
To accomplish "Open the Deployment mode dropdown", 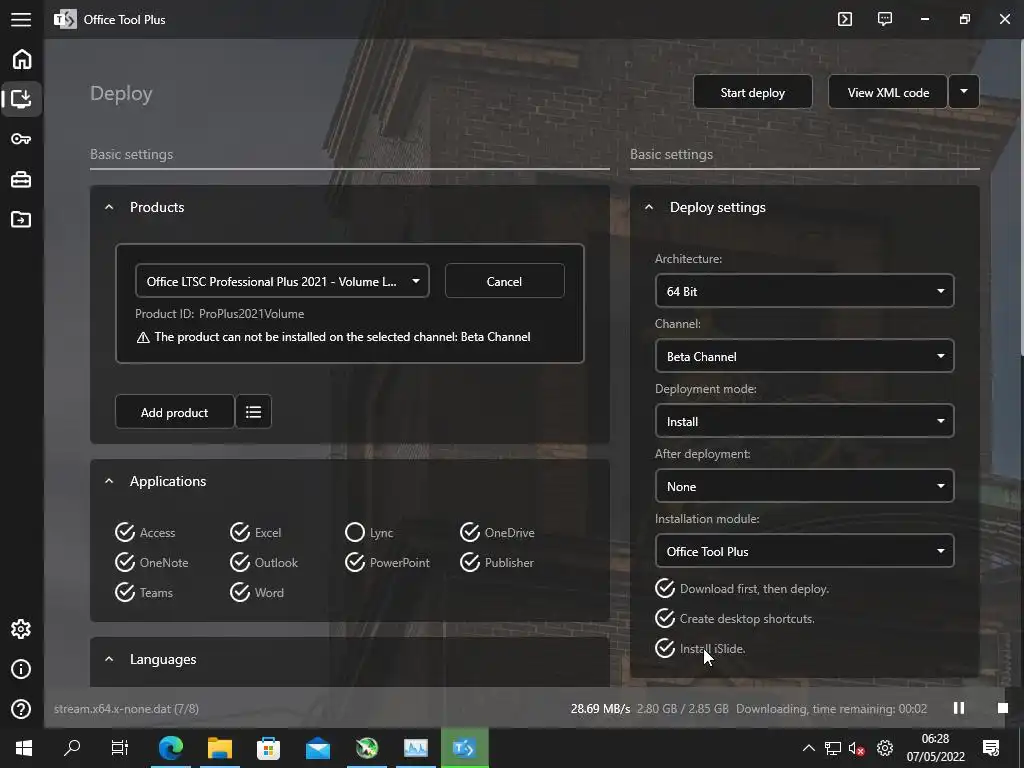I will [x=804, y=421].
